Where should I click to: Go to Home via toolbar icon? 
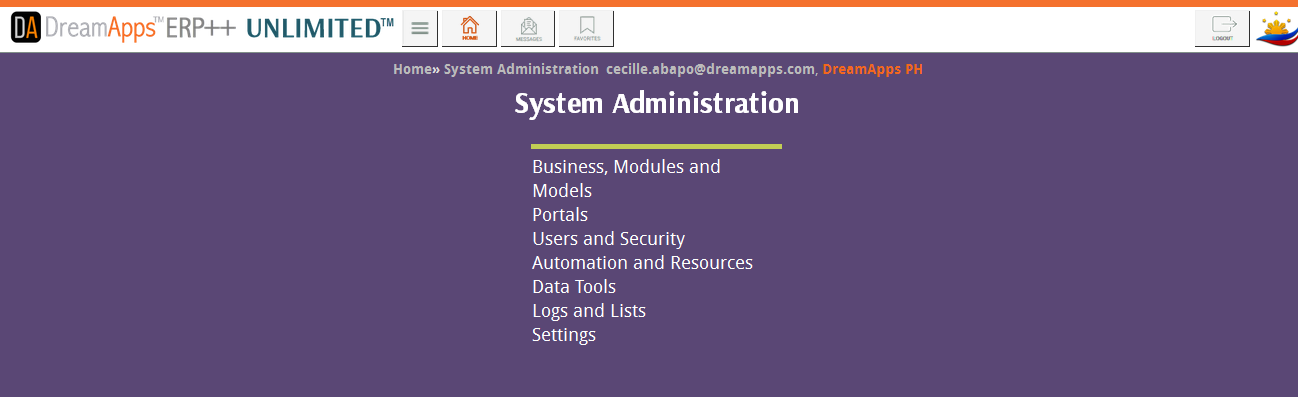coord(469,28)
